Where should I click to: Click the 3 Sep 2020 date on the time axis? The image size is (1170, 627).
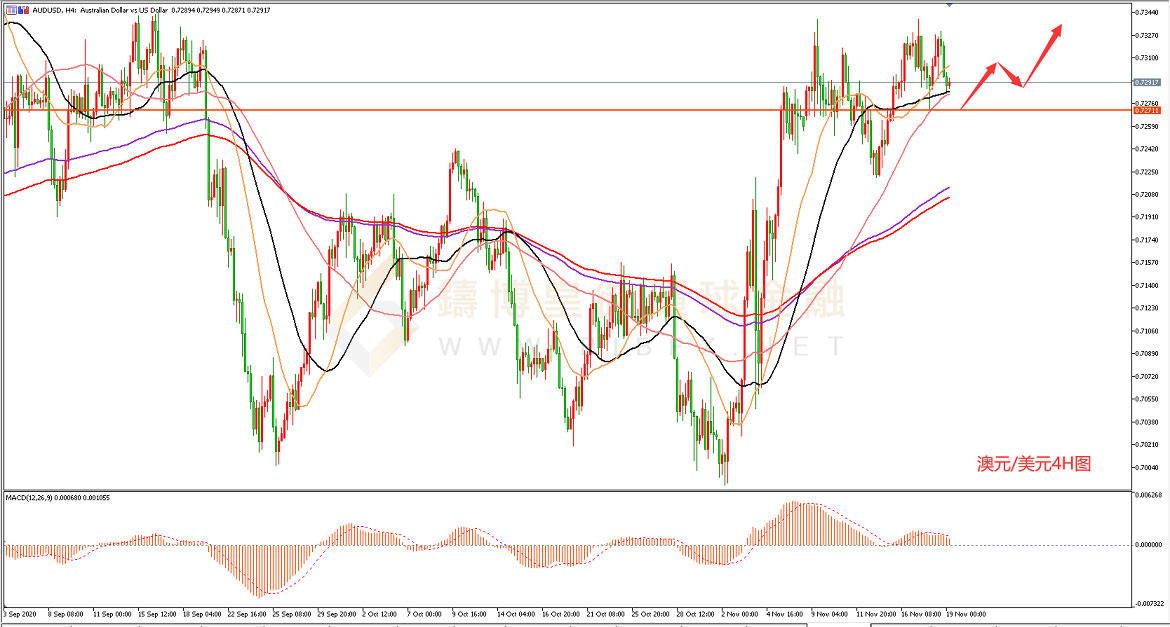click(22, 614)
